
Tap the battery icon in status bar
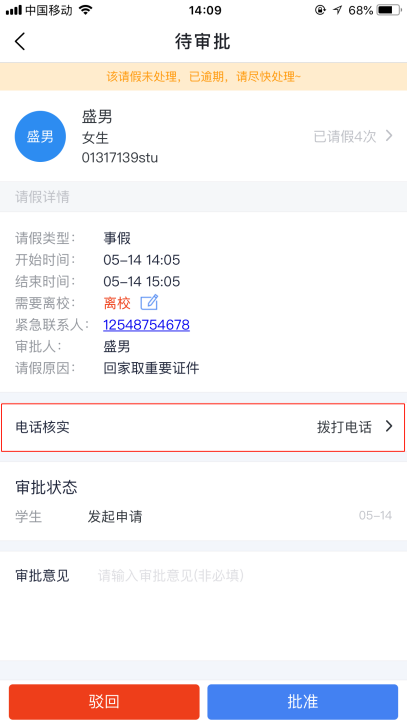(389, 10)
